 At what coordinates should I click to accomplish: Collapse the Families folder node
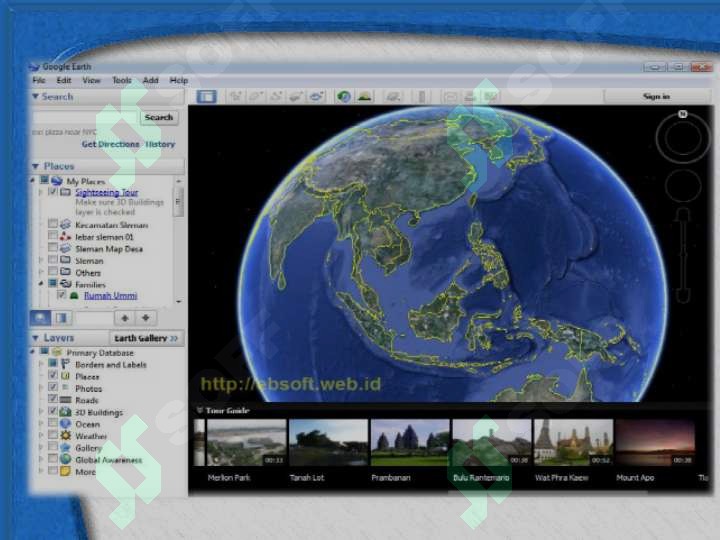click(41, 284)
